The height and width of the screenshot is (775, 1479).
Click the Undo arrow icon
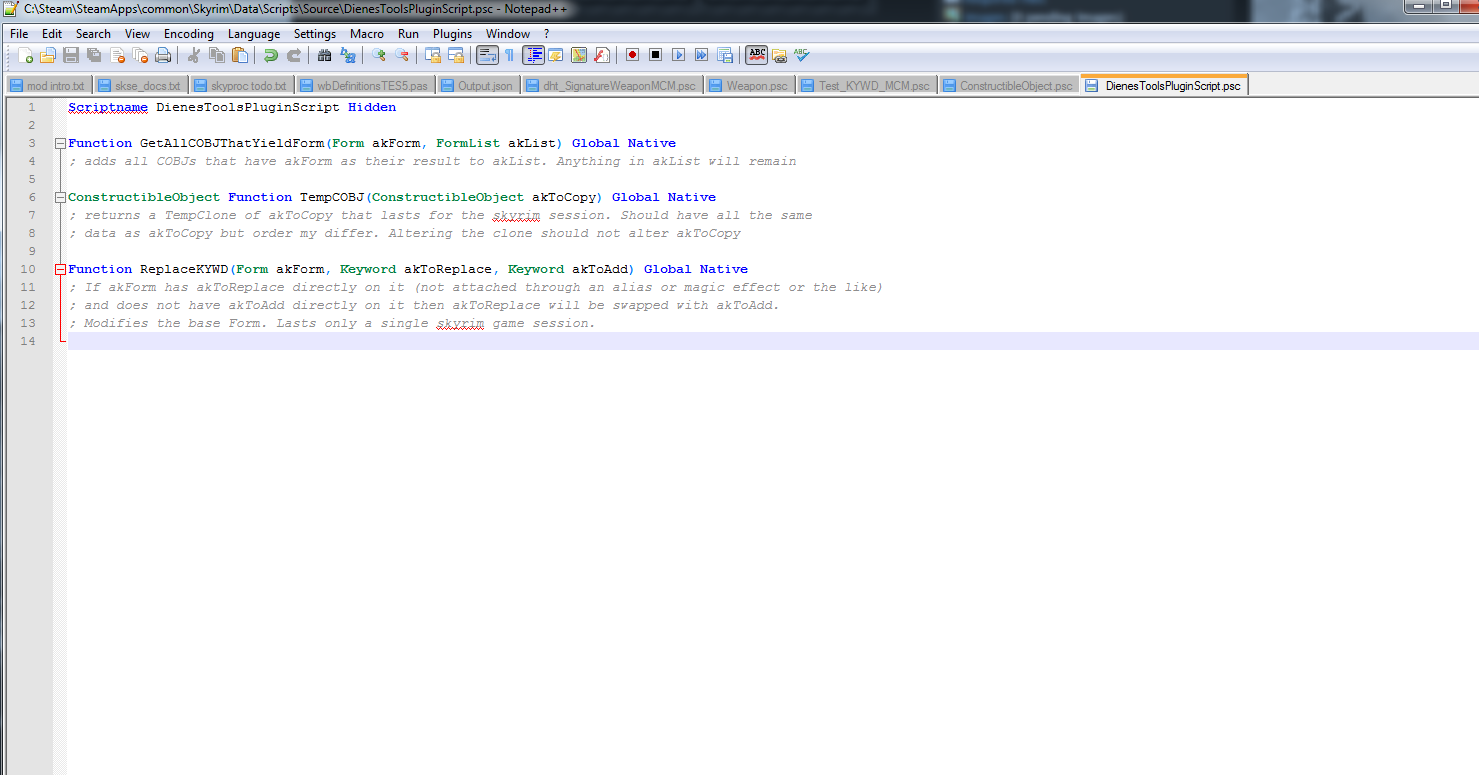(271, 55)
